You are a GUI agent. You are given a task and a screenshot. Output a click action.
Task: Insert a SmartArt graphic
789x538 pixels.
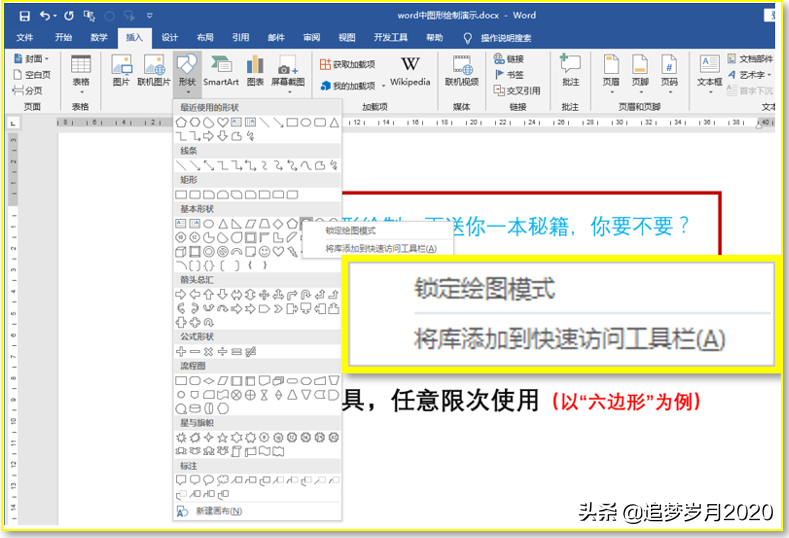(221, 71)
